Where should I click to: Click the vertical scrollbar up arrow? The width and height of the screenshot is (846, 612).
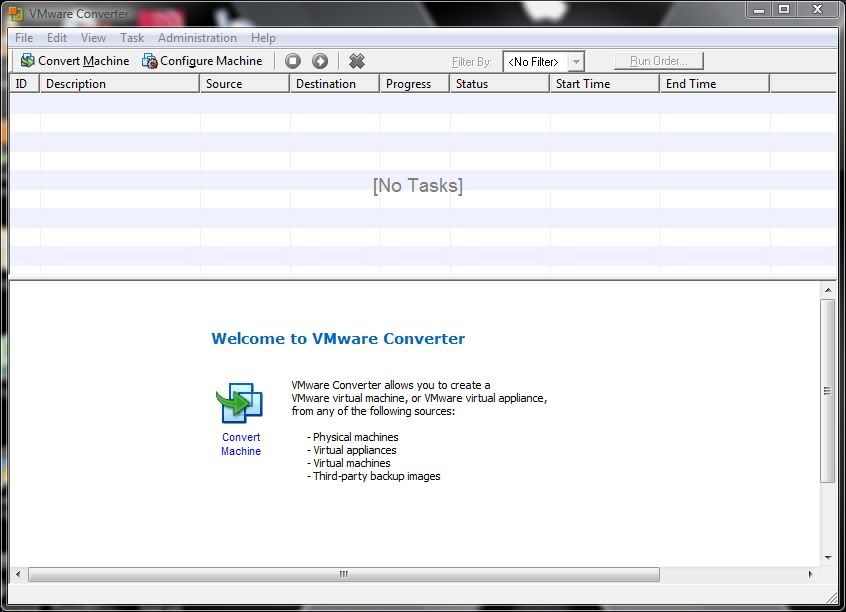click(828, 290)
